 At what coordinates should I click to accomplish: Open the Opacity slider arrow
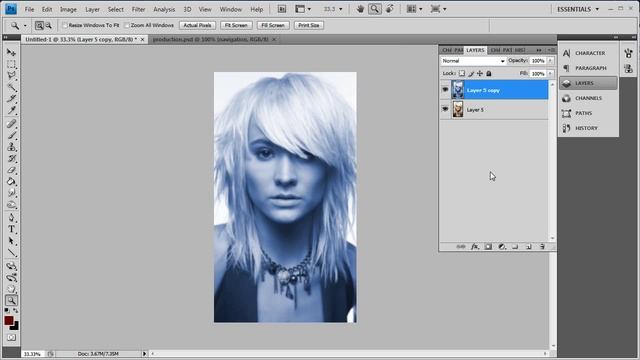click(550, 61)
